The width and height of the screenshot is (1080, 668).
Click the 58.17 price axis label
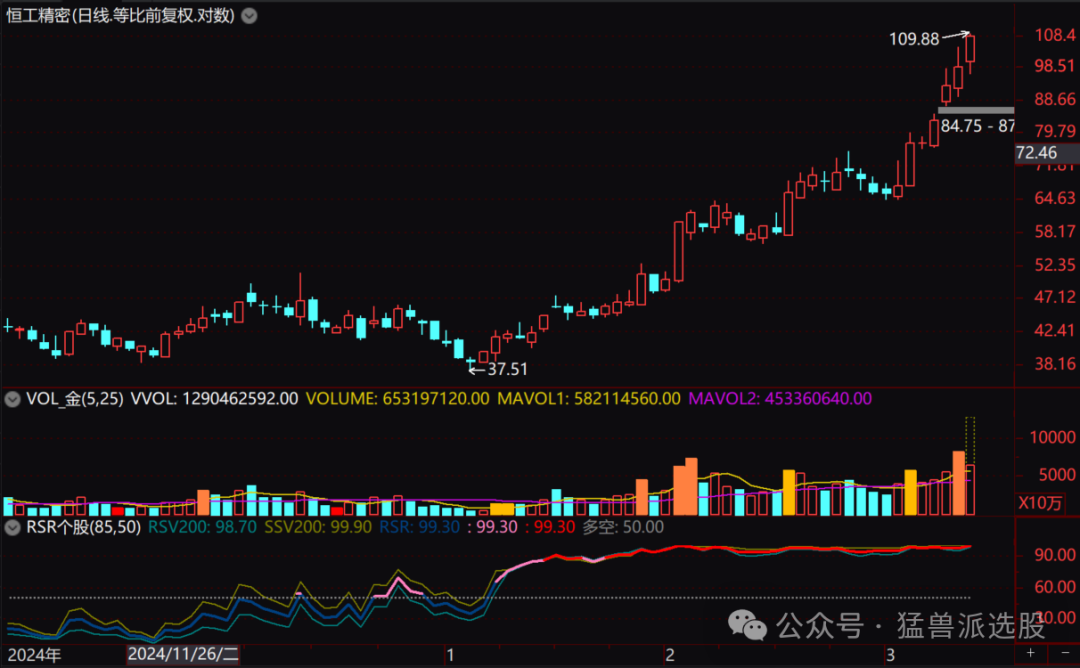pos(1055,231)
